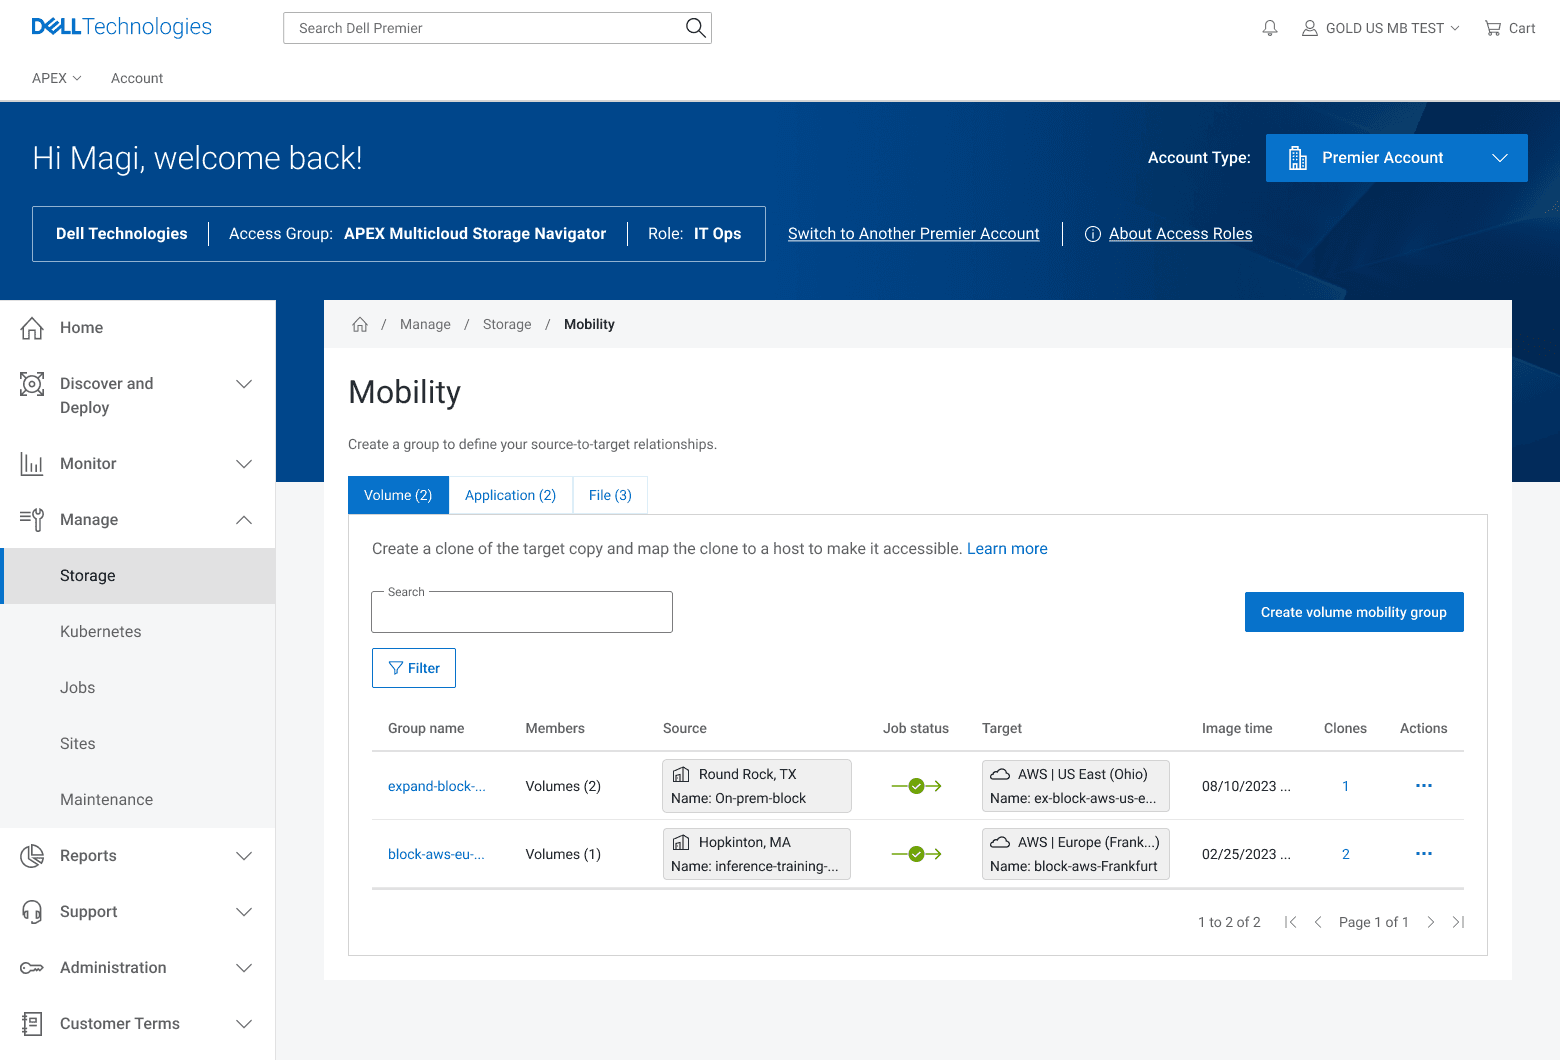Open Maintenance in the sidebar
Viewport: 1560px width, 1060px height.
point(138,800)
